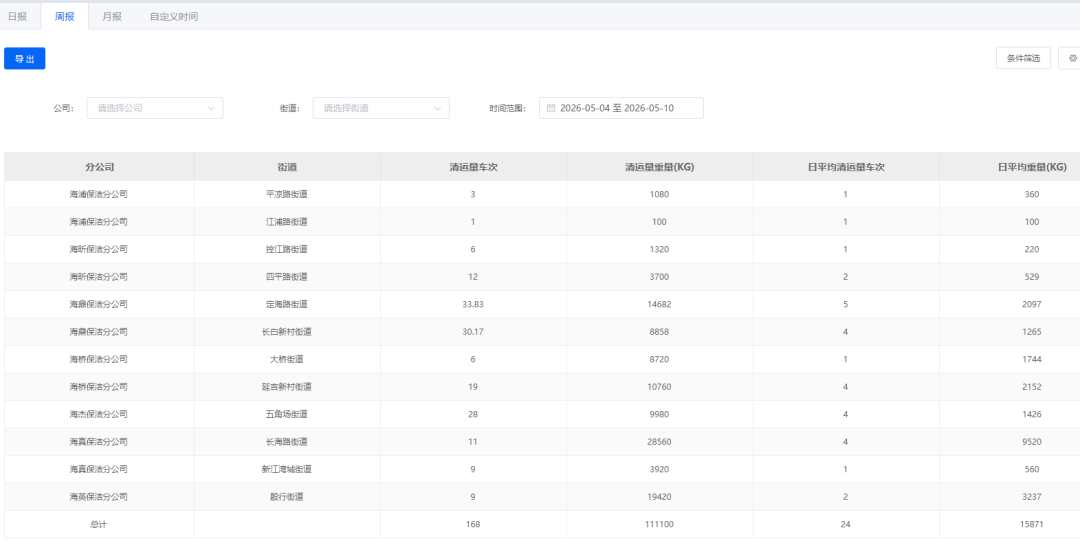Click the weight value 10760

660,387
